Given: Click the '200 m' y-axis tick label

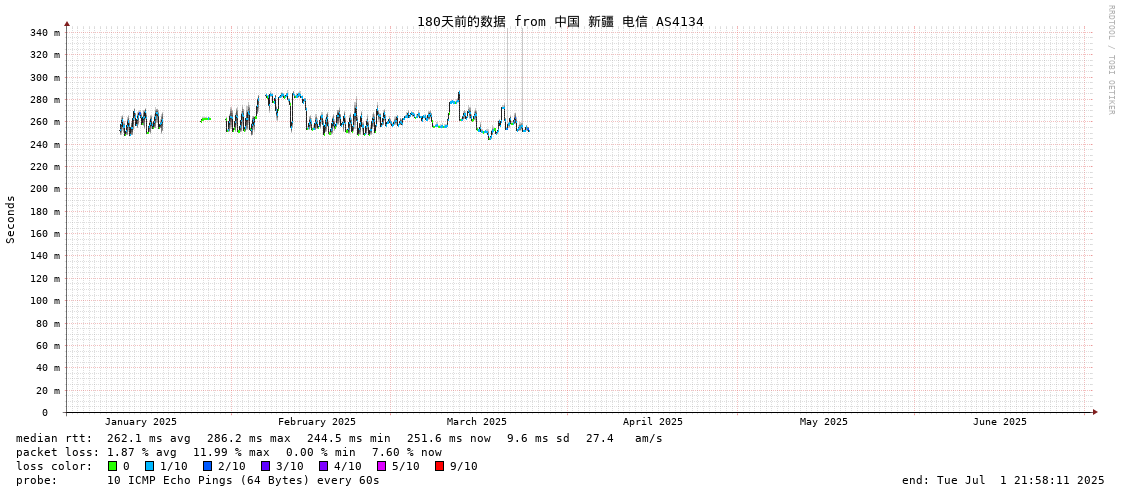Looking at the screenshot, I should (x=45, y=189).
